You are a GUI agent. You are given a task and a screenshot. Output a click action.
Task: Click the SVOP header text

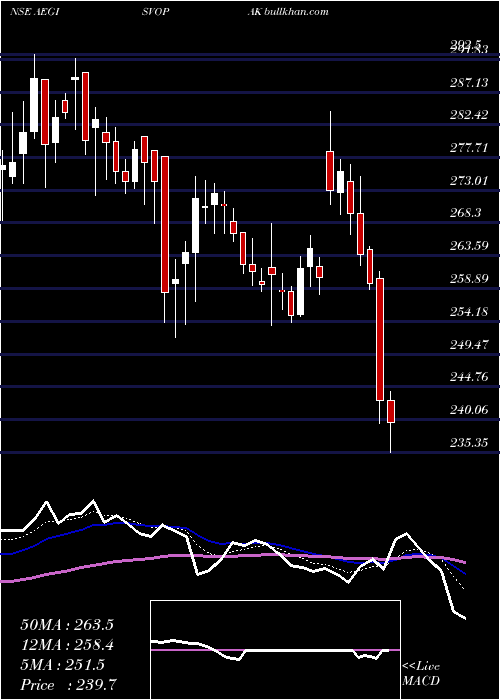pos(155,12)
